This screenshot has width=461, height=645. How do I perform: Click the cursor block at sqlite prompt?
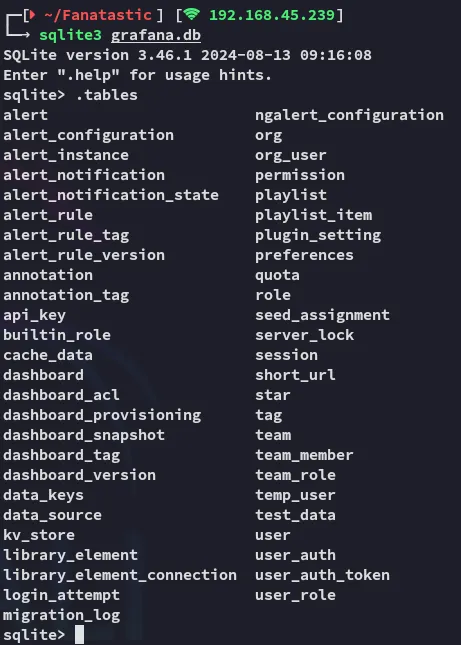(x=80, y=635)
